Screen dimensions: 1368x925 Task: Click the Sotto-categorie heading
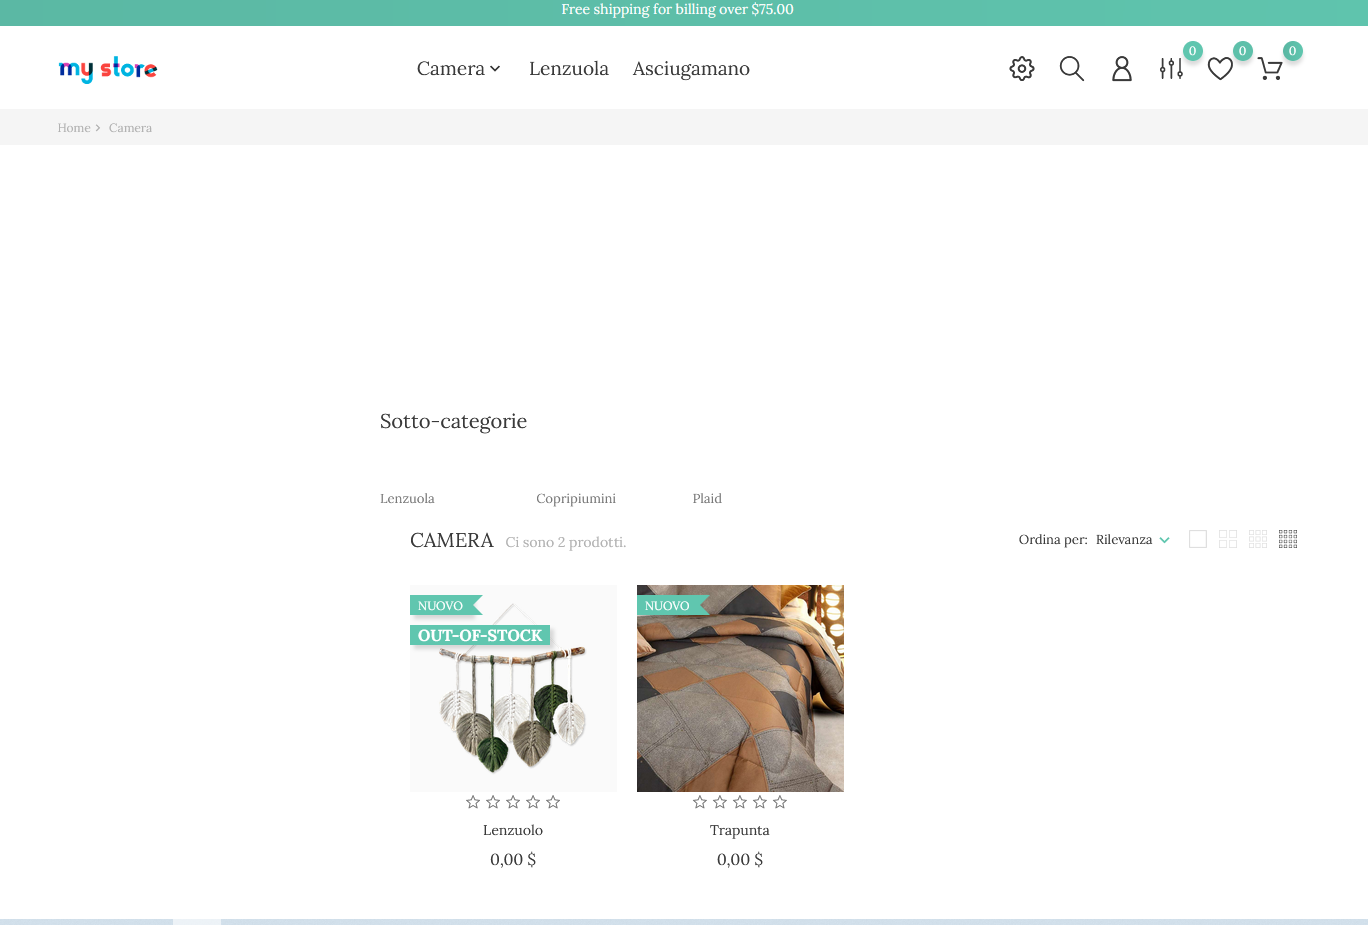(453, 421)
